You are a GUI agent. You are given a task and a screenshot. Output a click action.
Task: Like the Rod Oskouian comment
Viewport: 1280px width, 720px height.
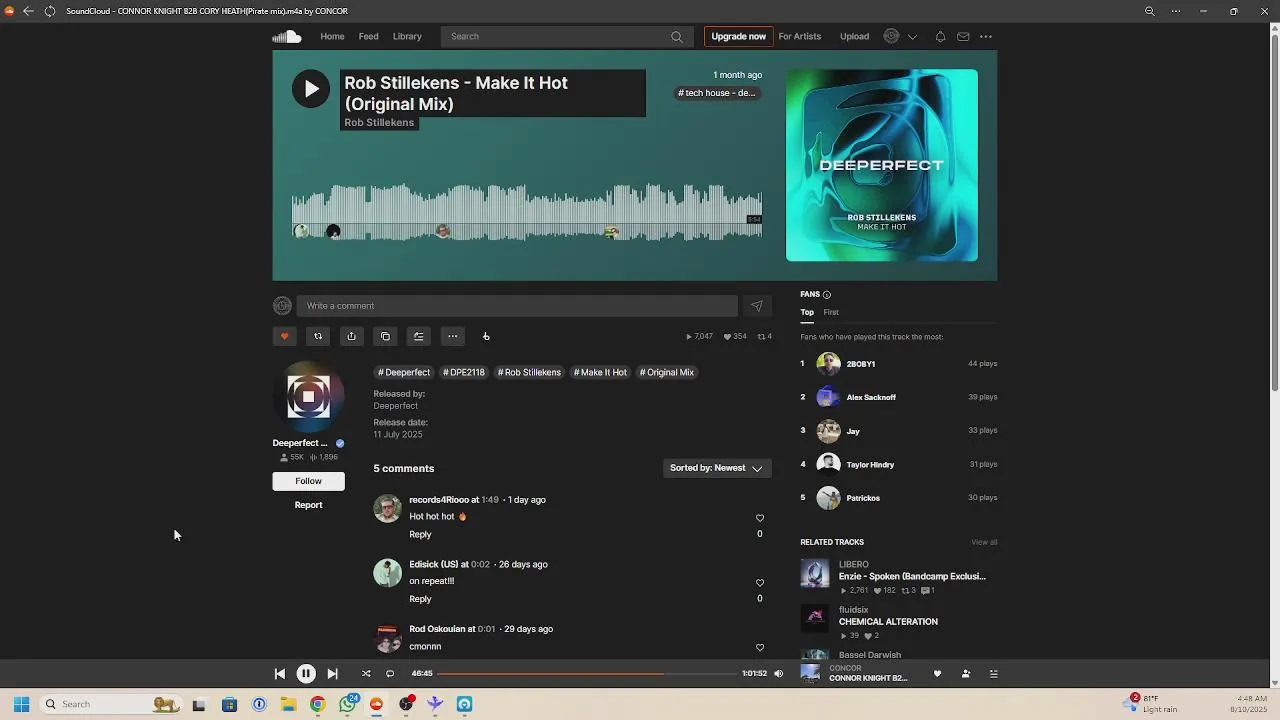pos(760,648)
